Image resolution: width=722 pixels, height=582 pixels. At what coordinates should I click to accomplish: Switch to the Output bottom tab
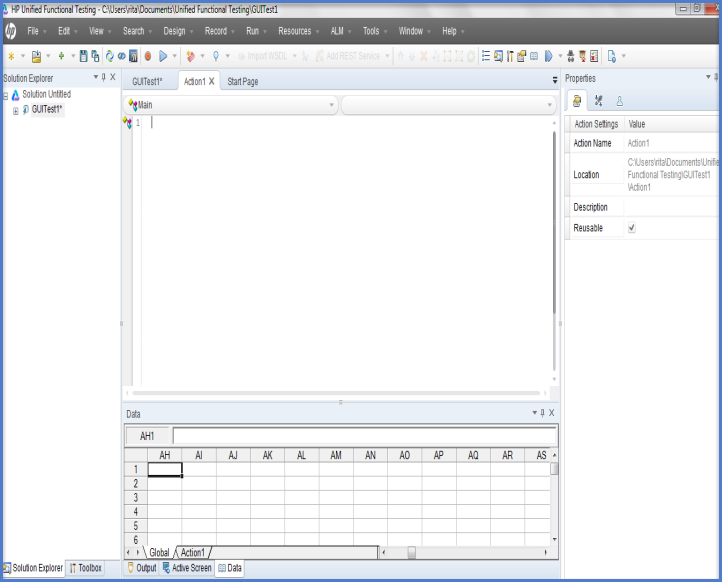pyautogui.click(x=142, y=568)
